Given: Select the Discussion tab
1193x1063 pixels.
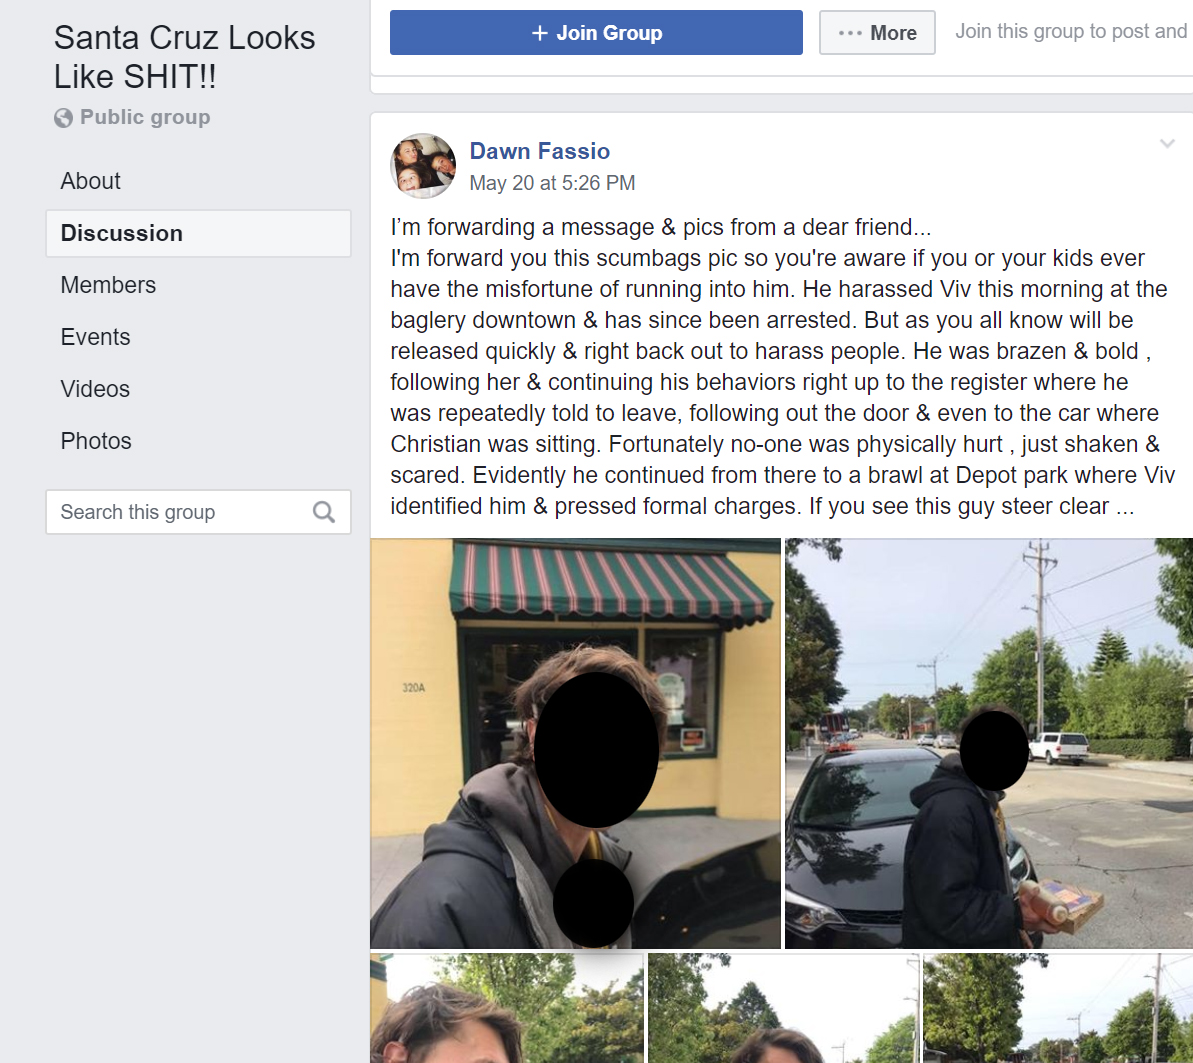Looking at the screenshot, I should [198, 234].
